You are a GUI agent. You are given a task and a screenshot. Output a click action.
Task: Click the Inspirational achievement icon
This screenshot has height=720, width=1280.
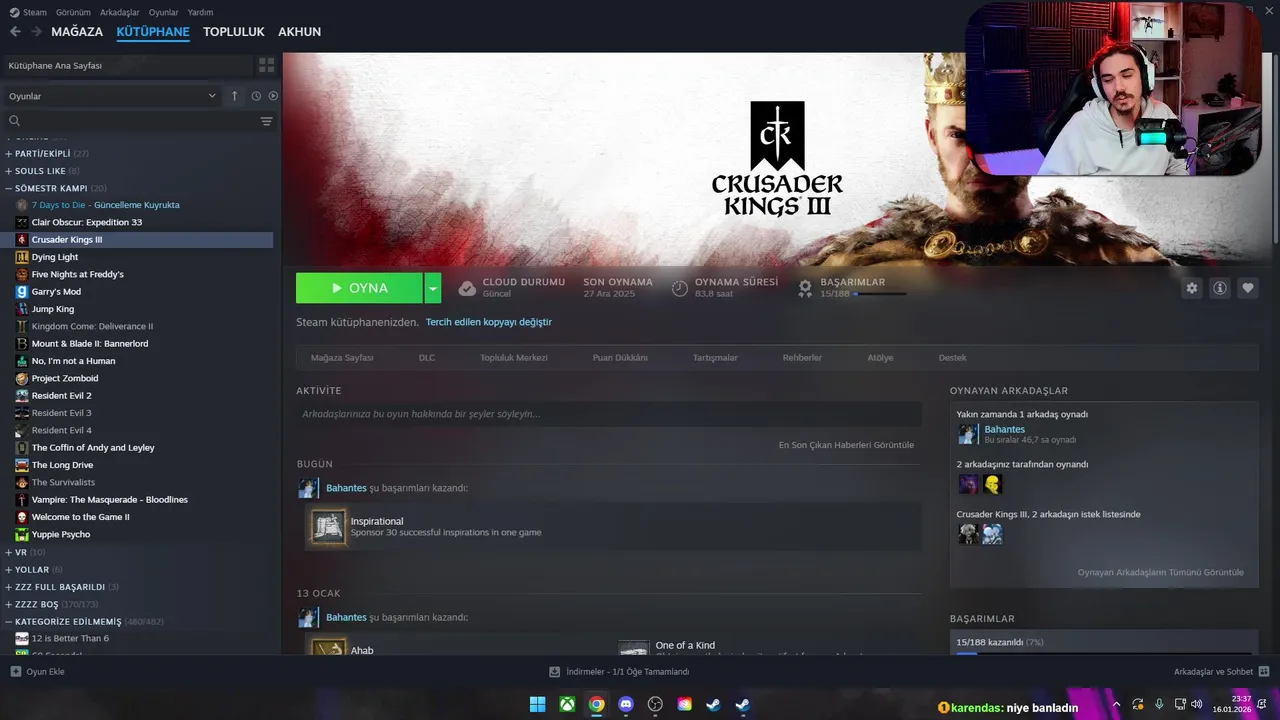point(328,527)
